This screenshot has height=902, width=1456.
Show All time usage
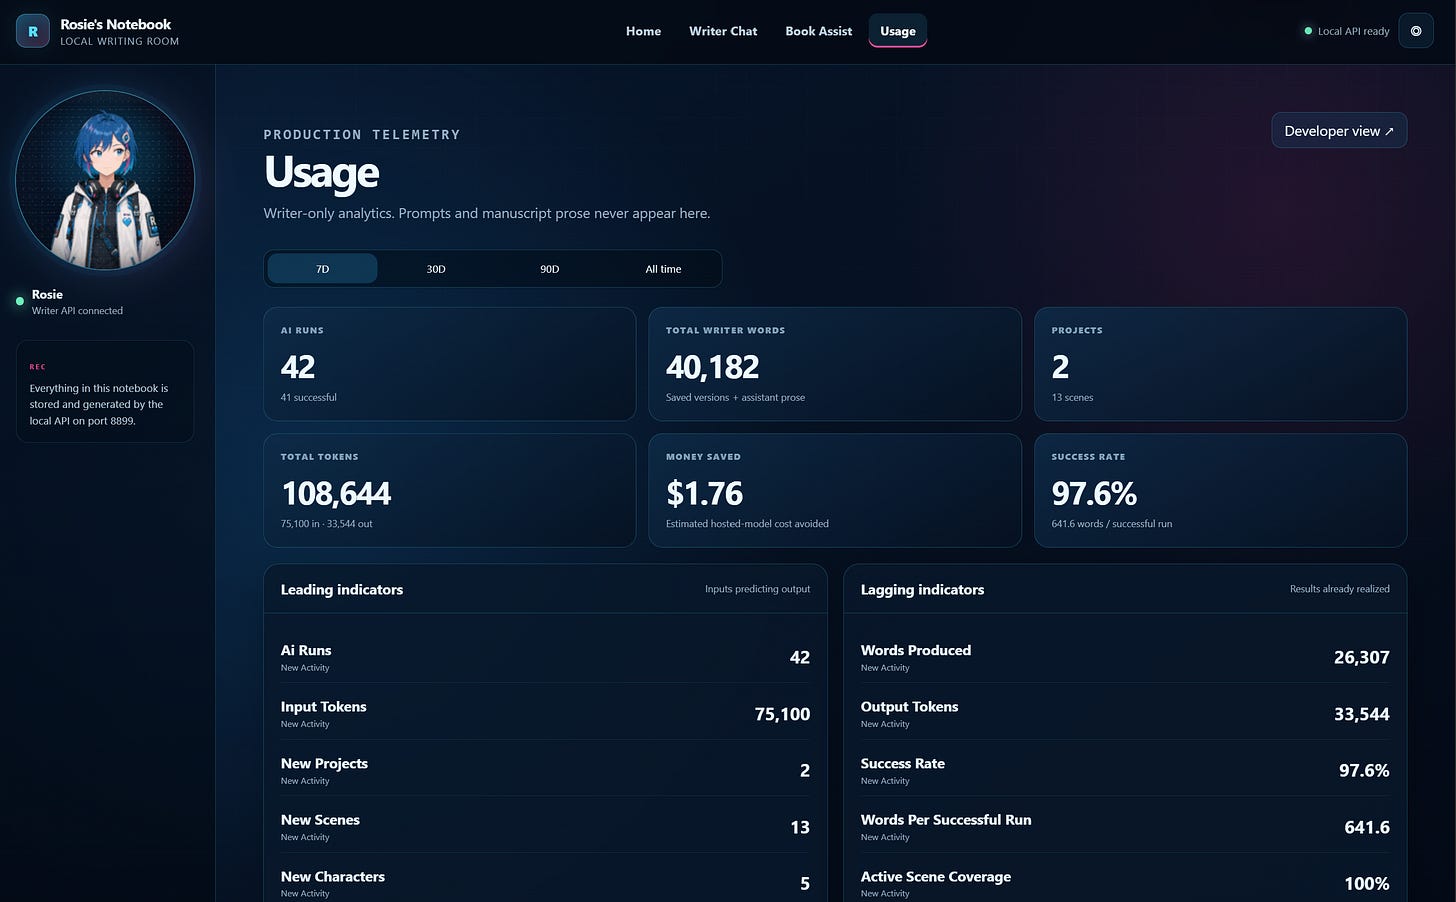pyautogui.click(x=663, y=269)
